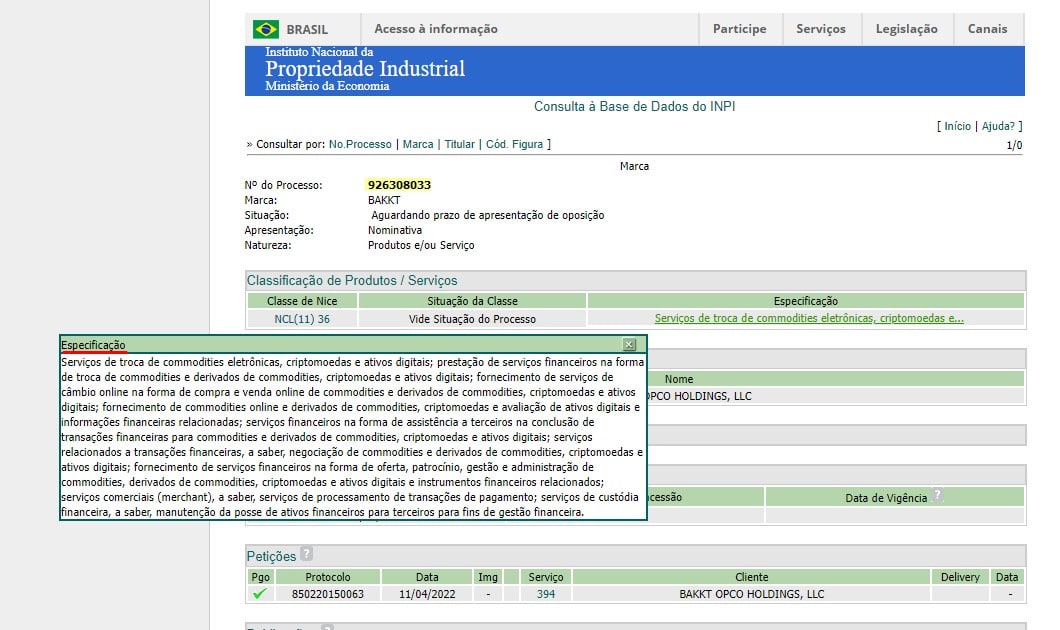
Task: Open the Legislação menu item
Action: point(907,29)
